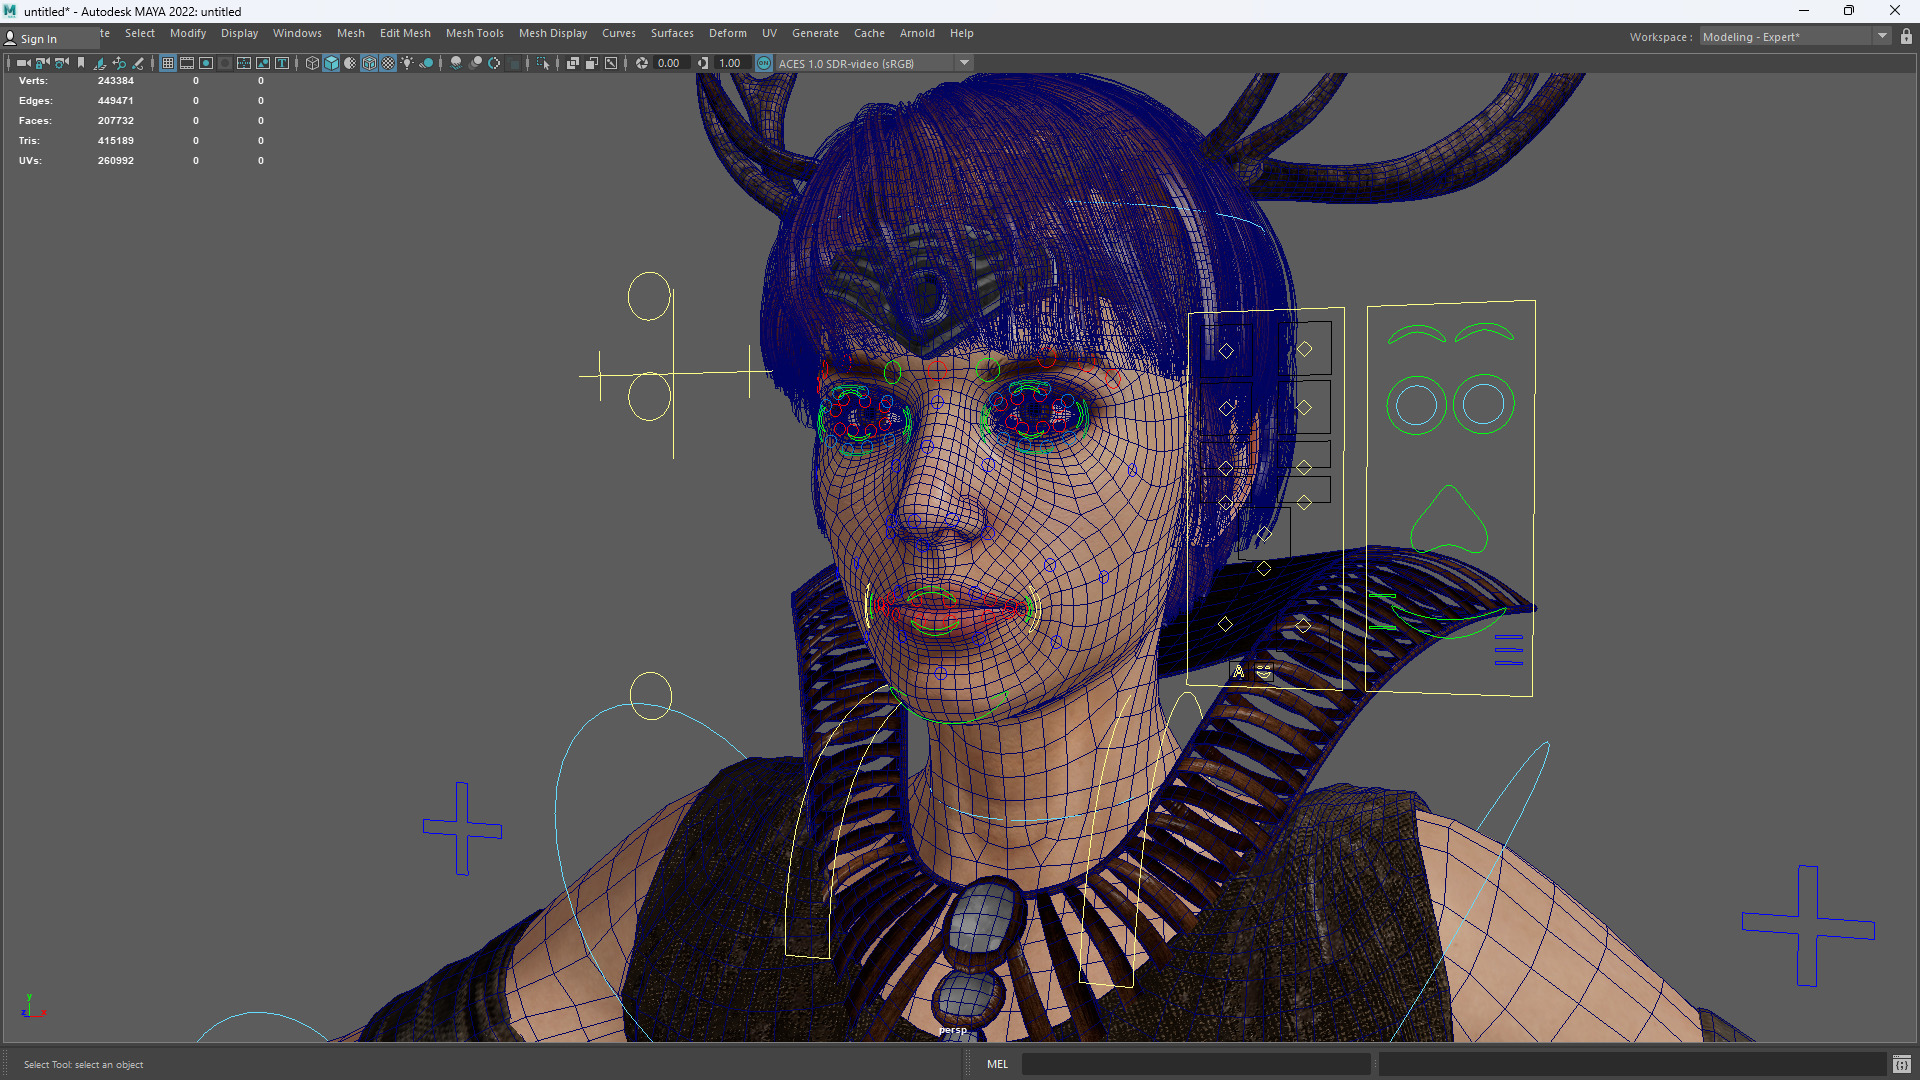Screen dimensions: 1920x1080
Task: Open the Arnold menu
Action: [917, 33]
